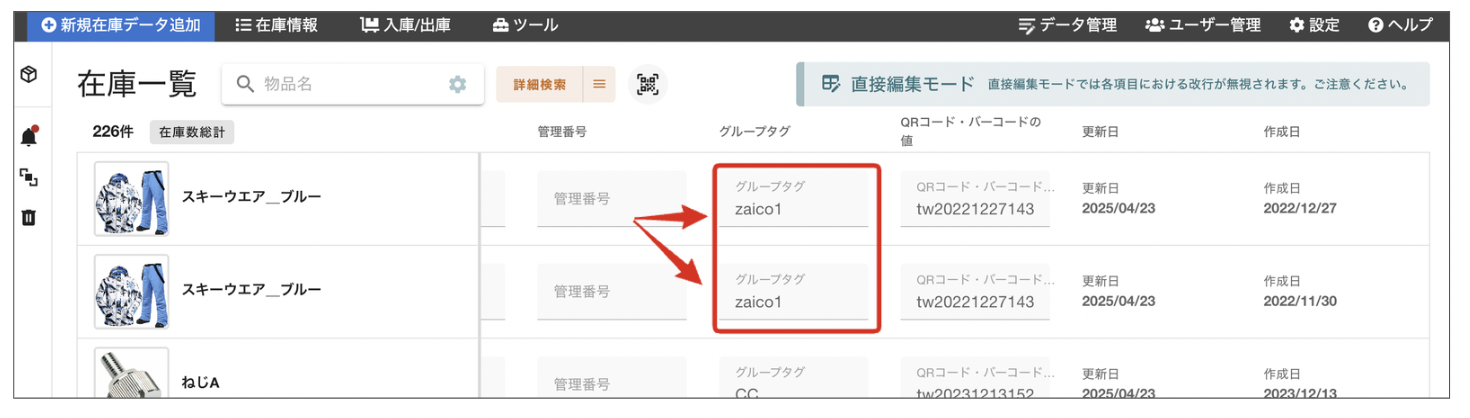Click the QR code scan icon
Image resolution: width=1470 pixels, height=418 pixels.
coord(648,85)
